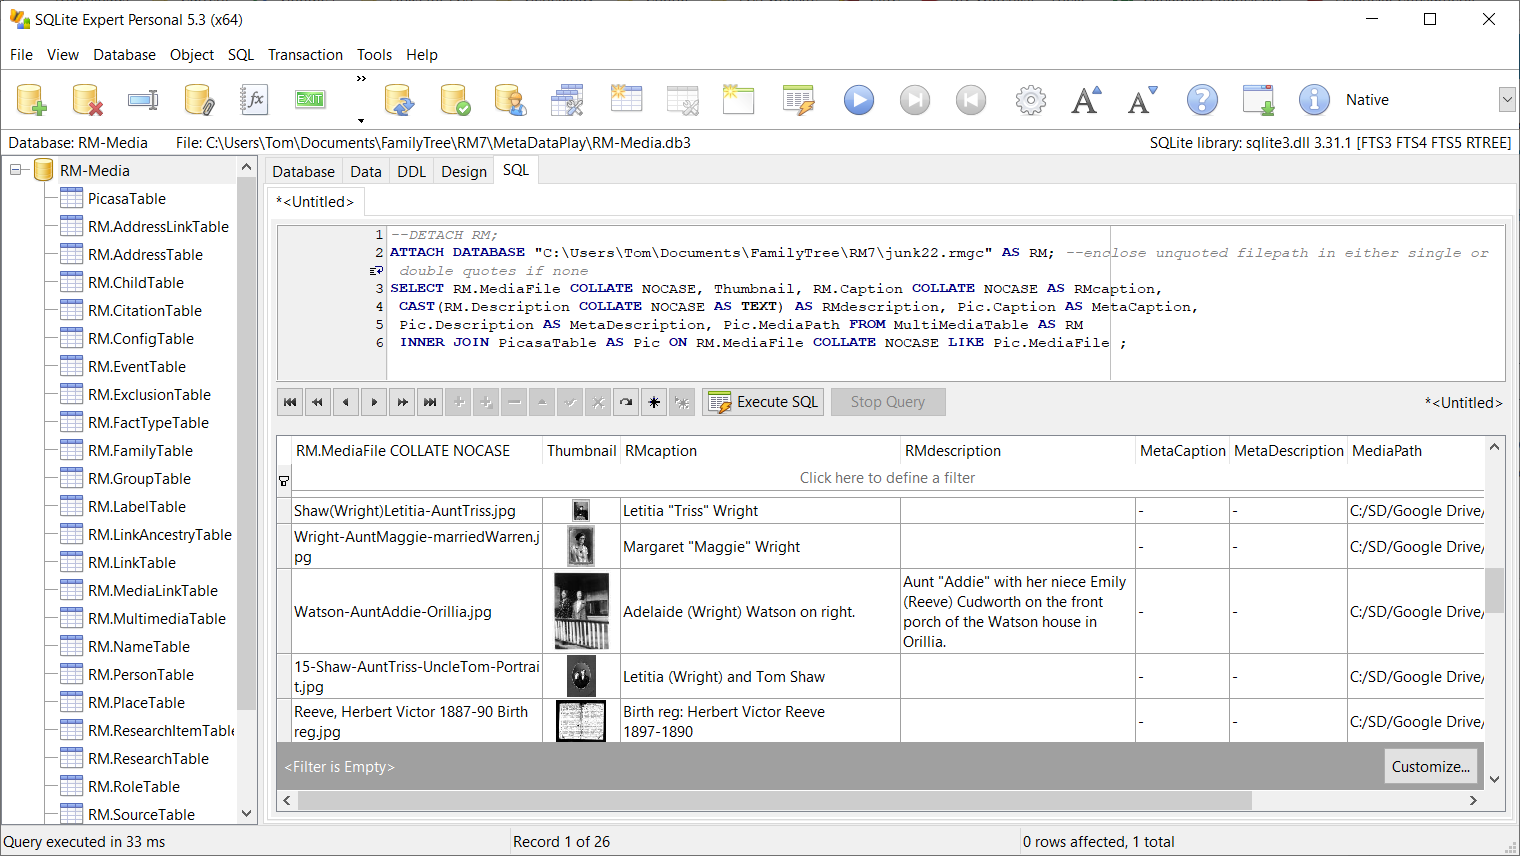This screenshot has width=1520, height=856.
Task: Open the settings gear icon
Action: [1030, 100]
